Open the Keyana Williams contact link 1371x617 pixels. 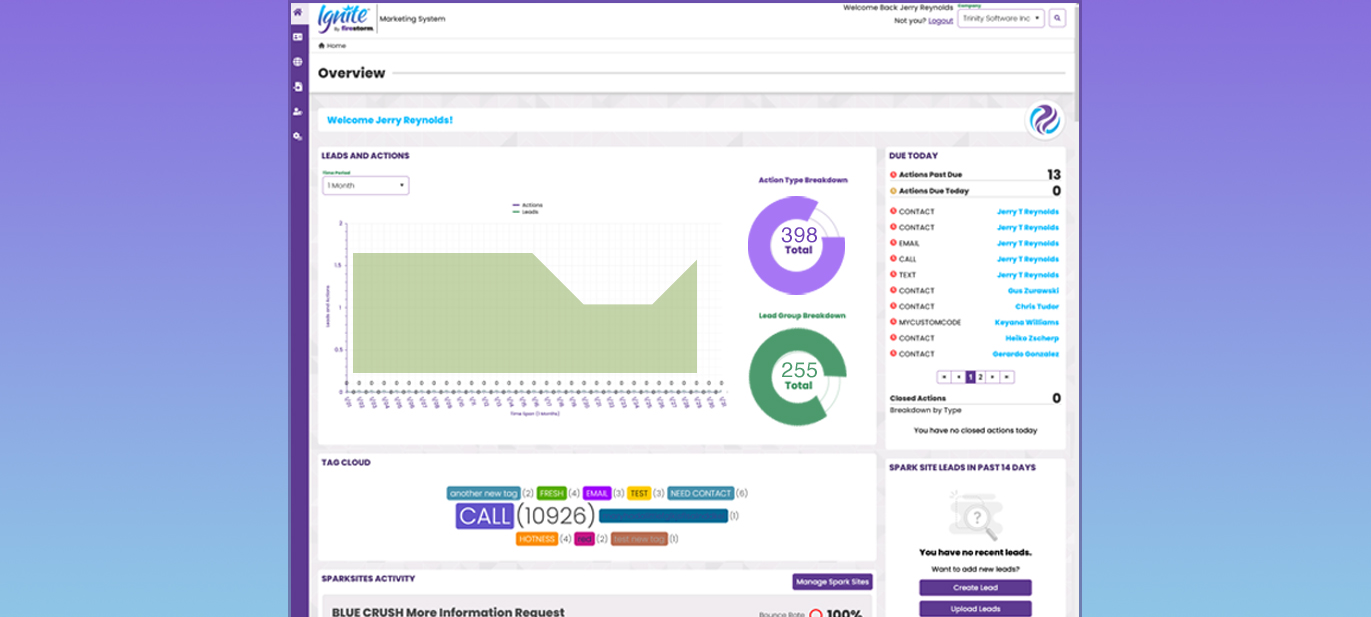tap(1027, 322)
